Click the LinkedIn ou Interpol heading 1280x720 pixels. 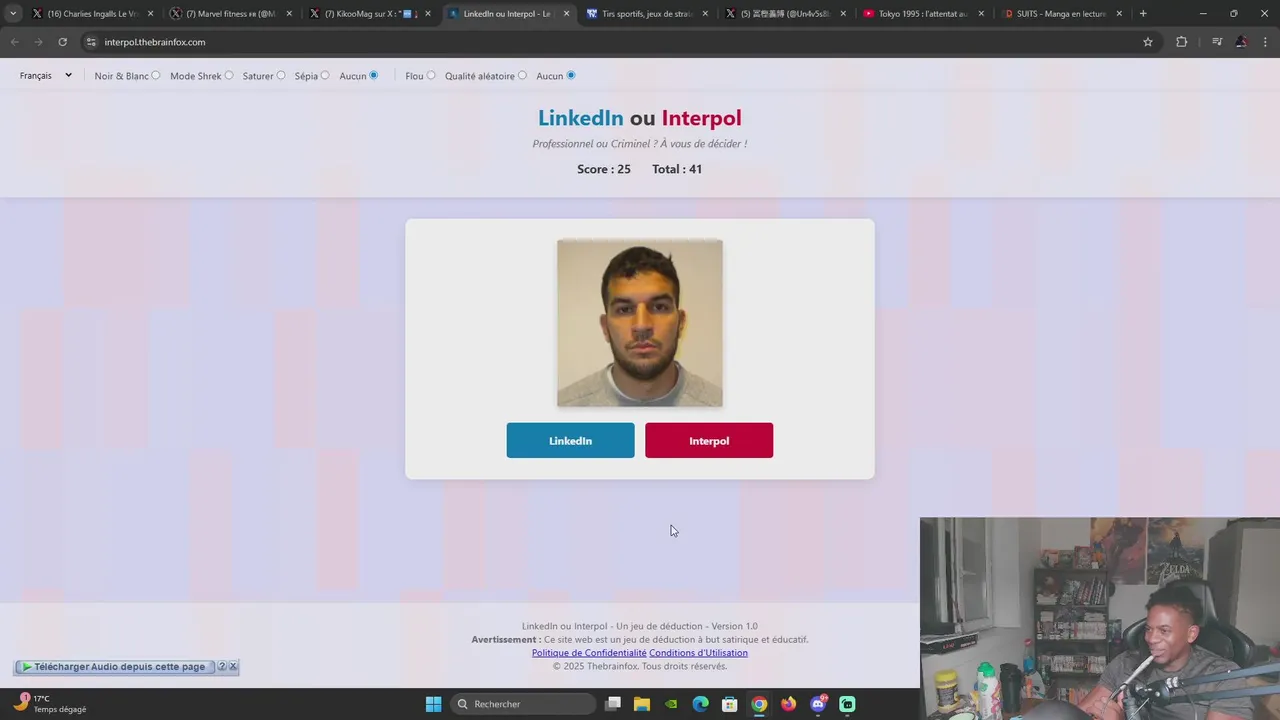click(640, 118)
